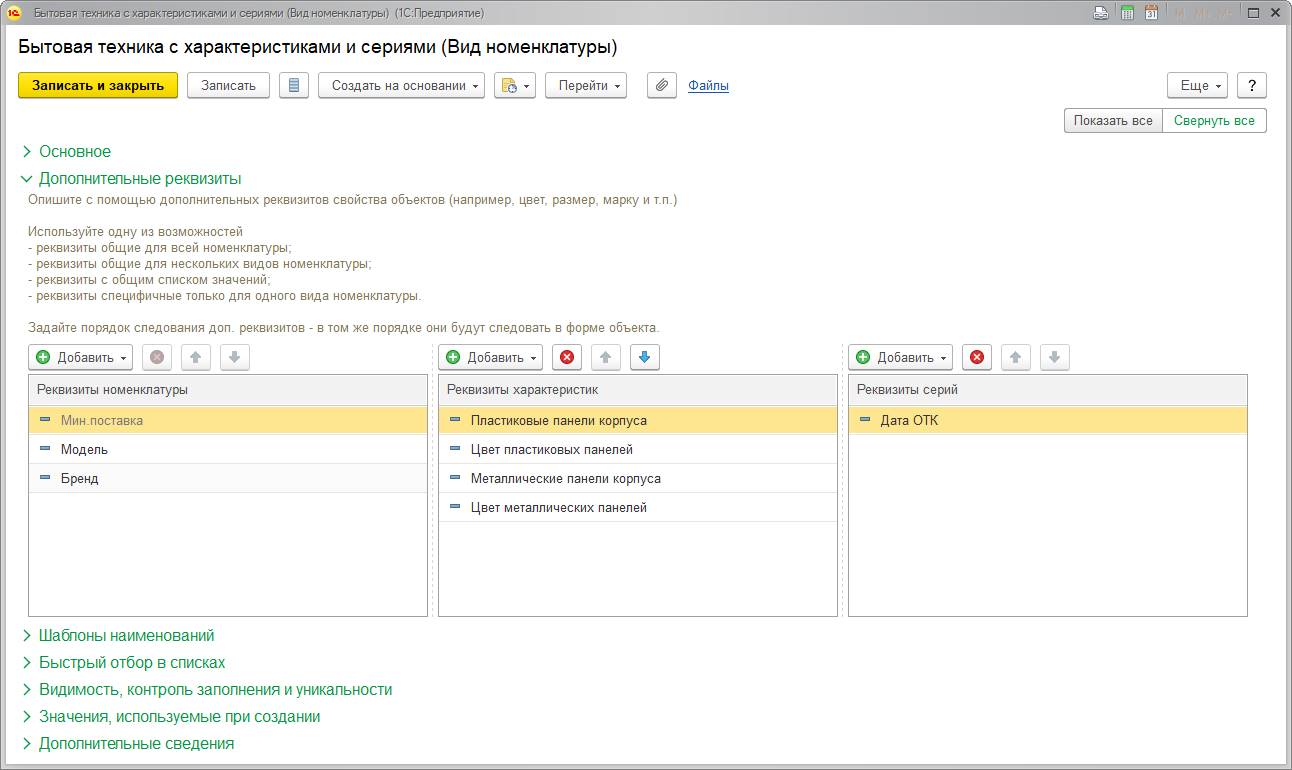Select the Цвет металлических панелей row
Screen dimensions: 1292x770
pyautogui.click(x=638, y=508)
